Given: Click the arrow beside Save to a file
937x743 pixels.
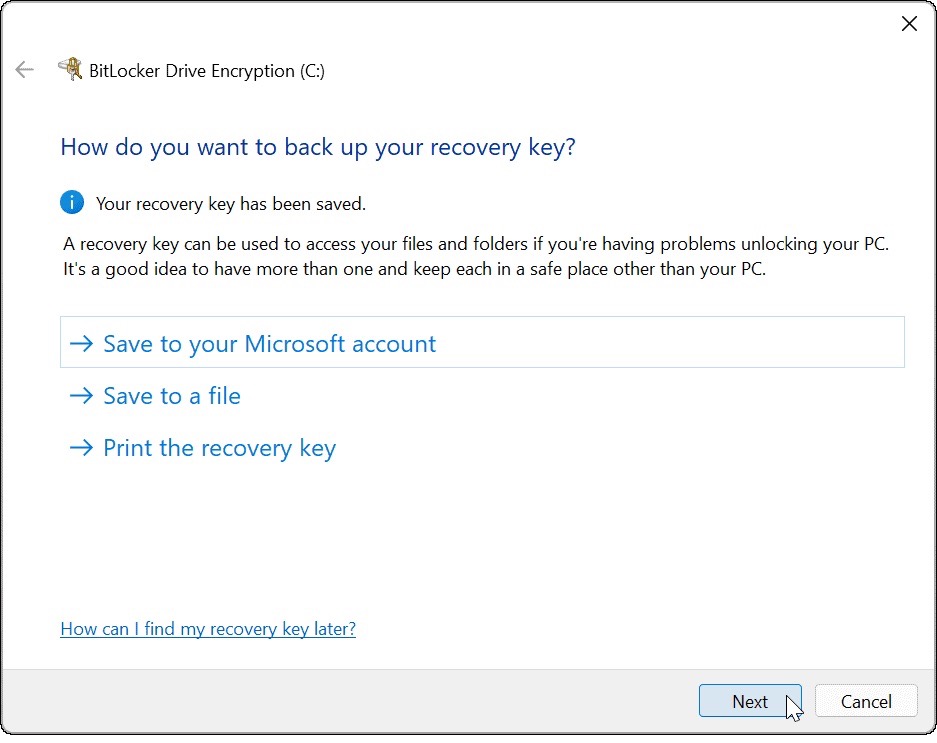Looking at the screenshot, I should (x=81, y=396).
